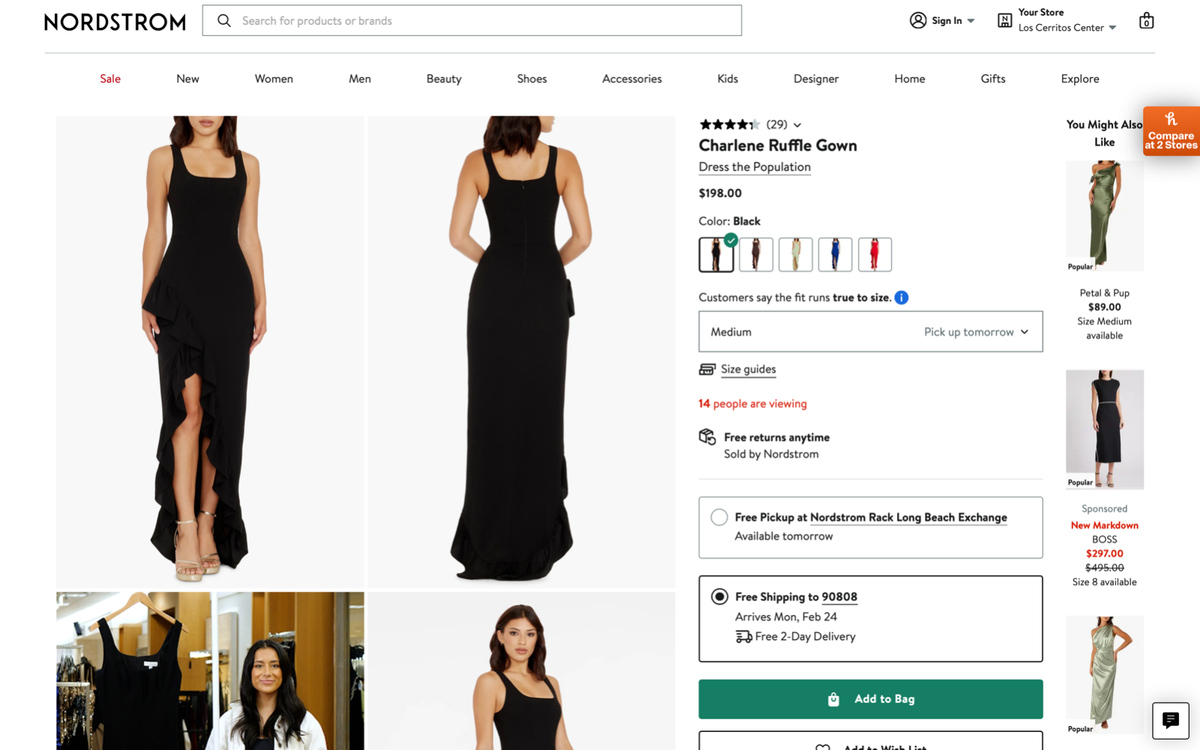Open the Men menu

360,79
